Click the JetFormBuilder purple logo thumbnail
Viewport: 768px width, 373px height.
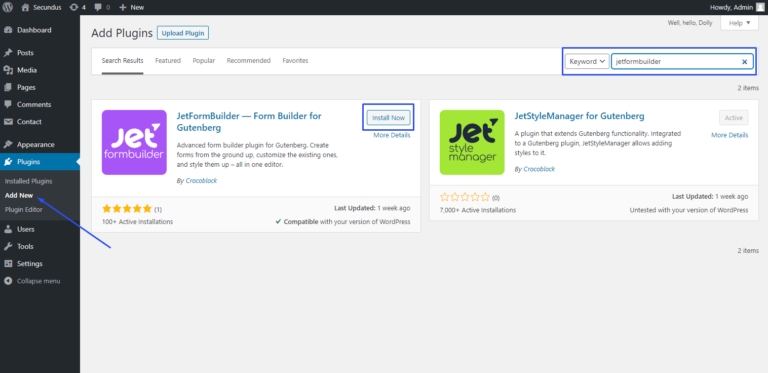point(134,142)
